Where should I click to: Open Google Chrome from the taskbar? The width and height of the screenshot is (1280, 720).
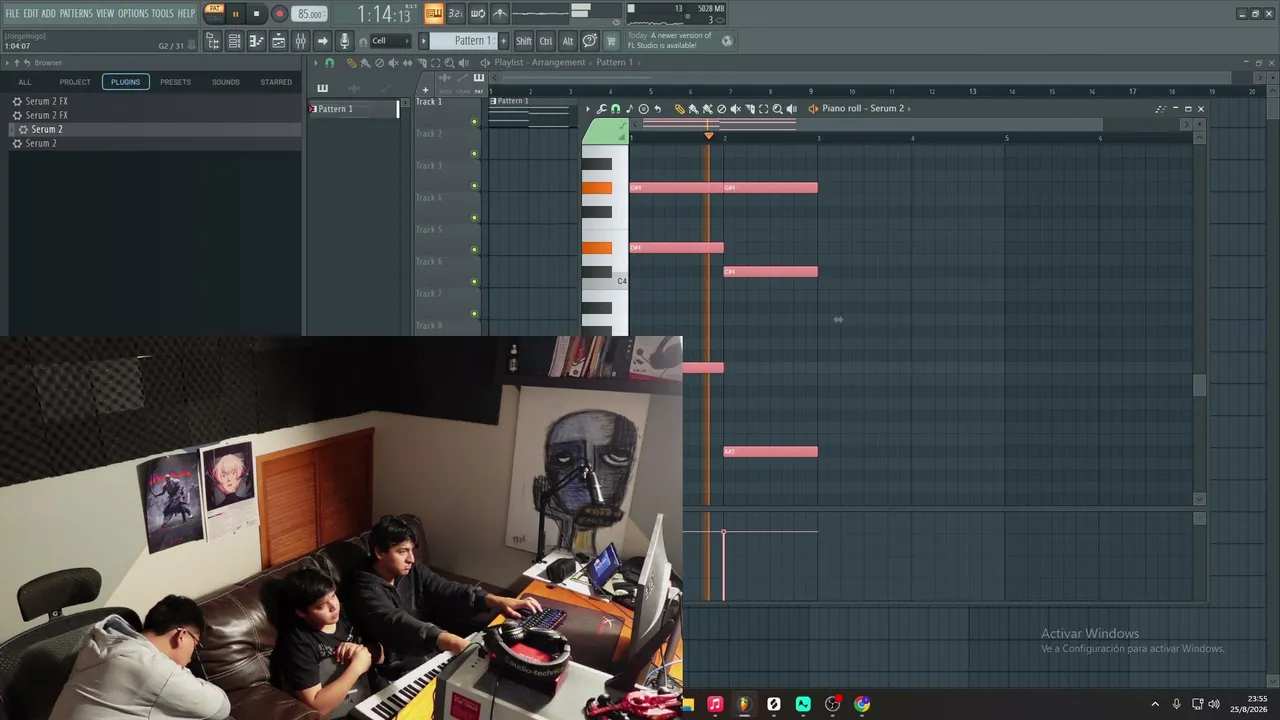862,704
